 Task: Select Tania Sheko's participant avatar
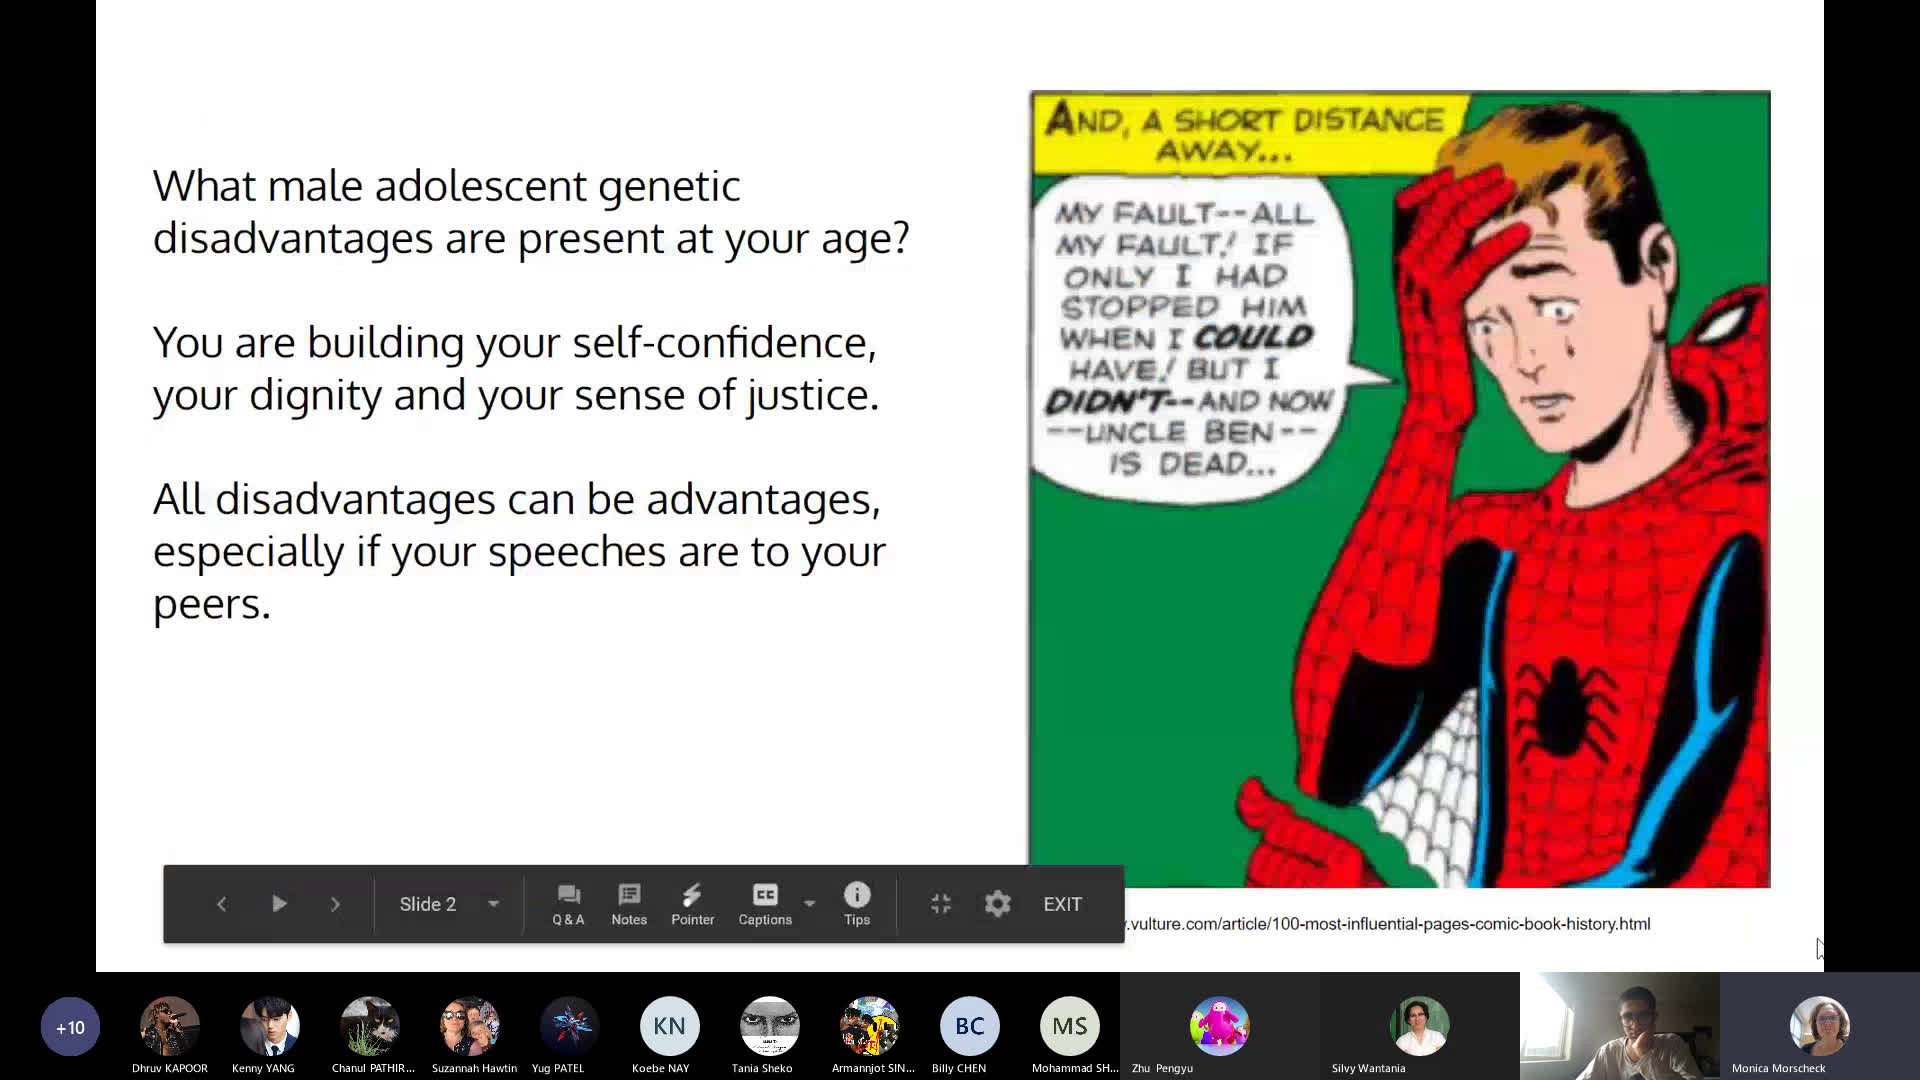click(x=770, y=1027)
